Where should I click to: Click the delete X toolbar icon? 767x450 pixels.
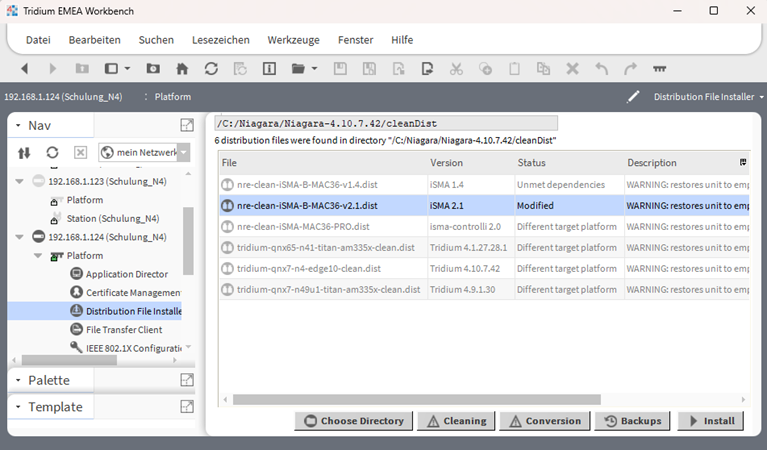click(572, 68)
